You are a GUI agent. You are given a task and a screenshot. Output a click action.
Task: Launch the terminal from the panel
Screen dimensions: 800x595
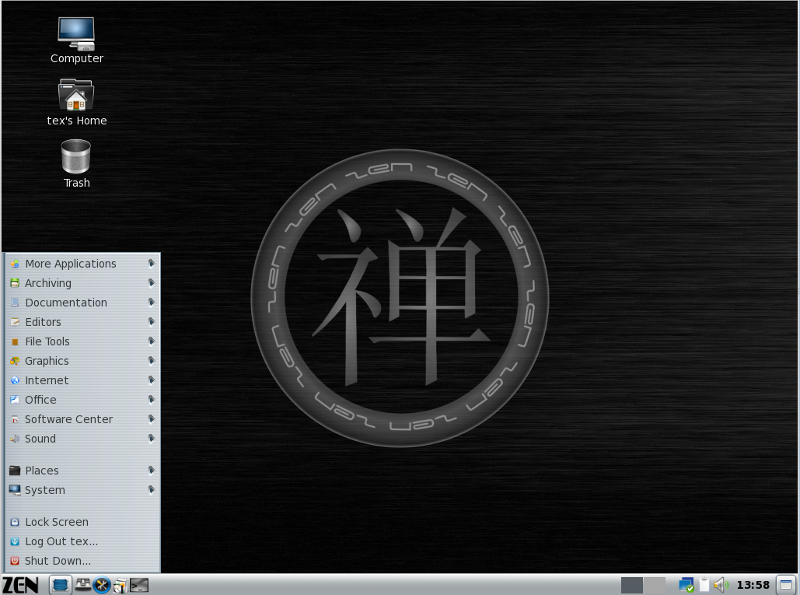pos(139,585)
